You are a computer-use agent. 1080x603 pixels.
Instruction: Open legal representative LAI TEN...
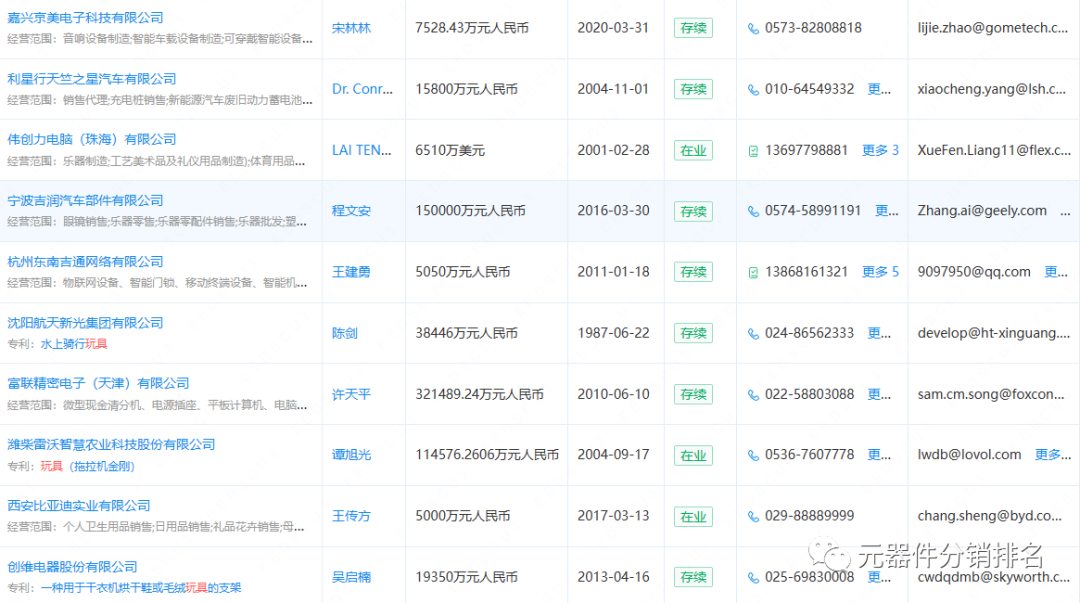pyautogui.click(x=362, y=150)
